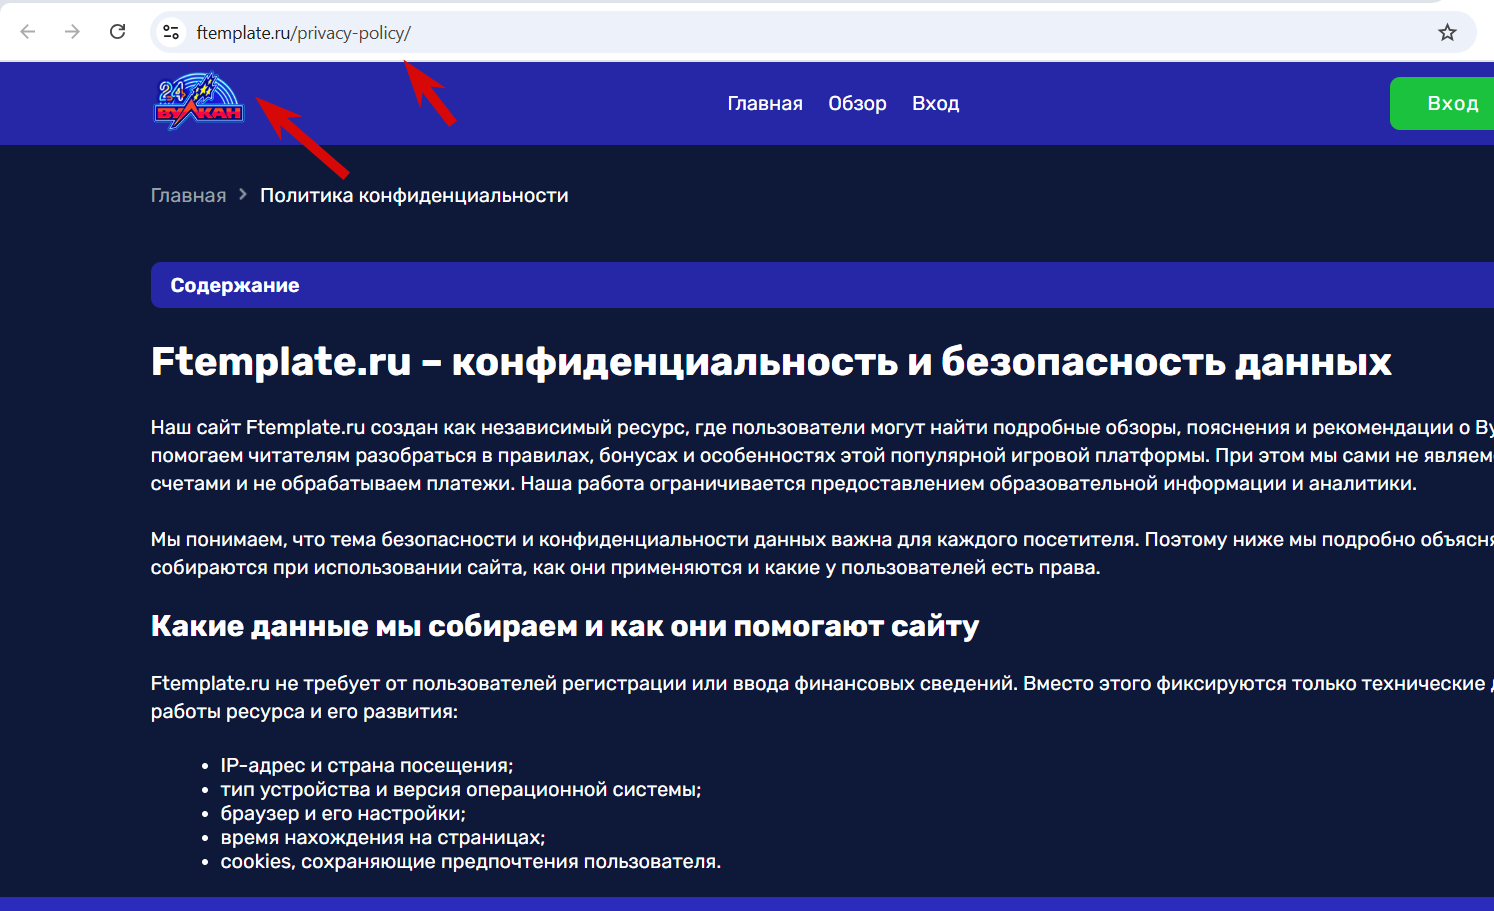Click the paragraph starting Мы понимаем, что тема
Screen dimensions: 1494x911
point(822,553)
